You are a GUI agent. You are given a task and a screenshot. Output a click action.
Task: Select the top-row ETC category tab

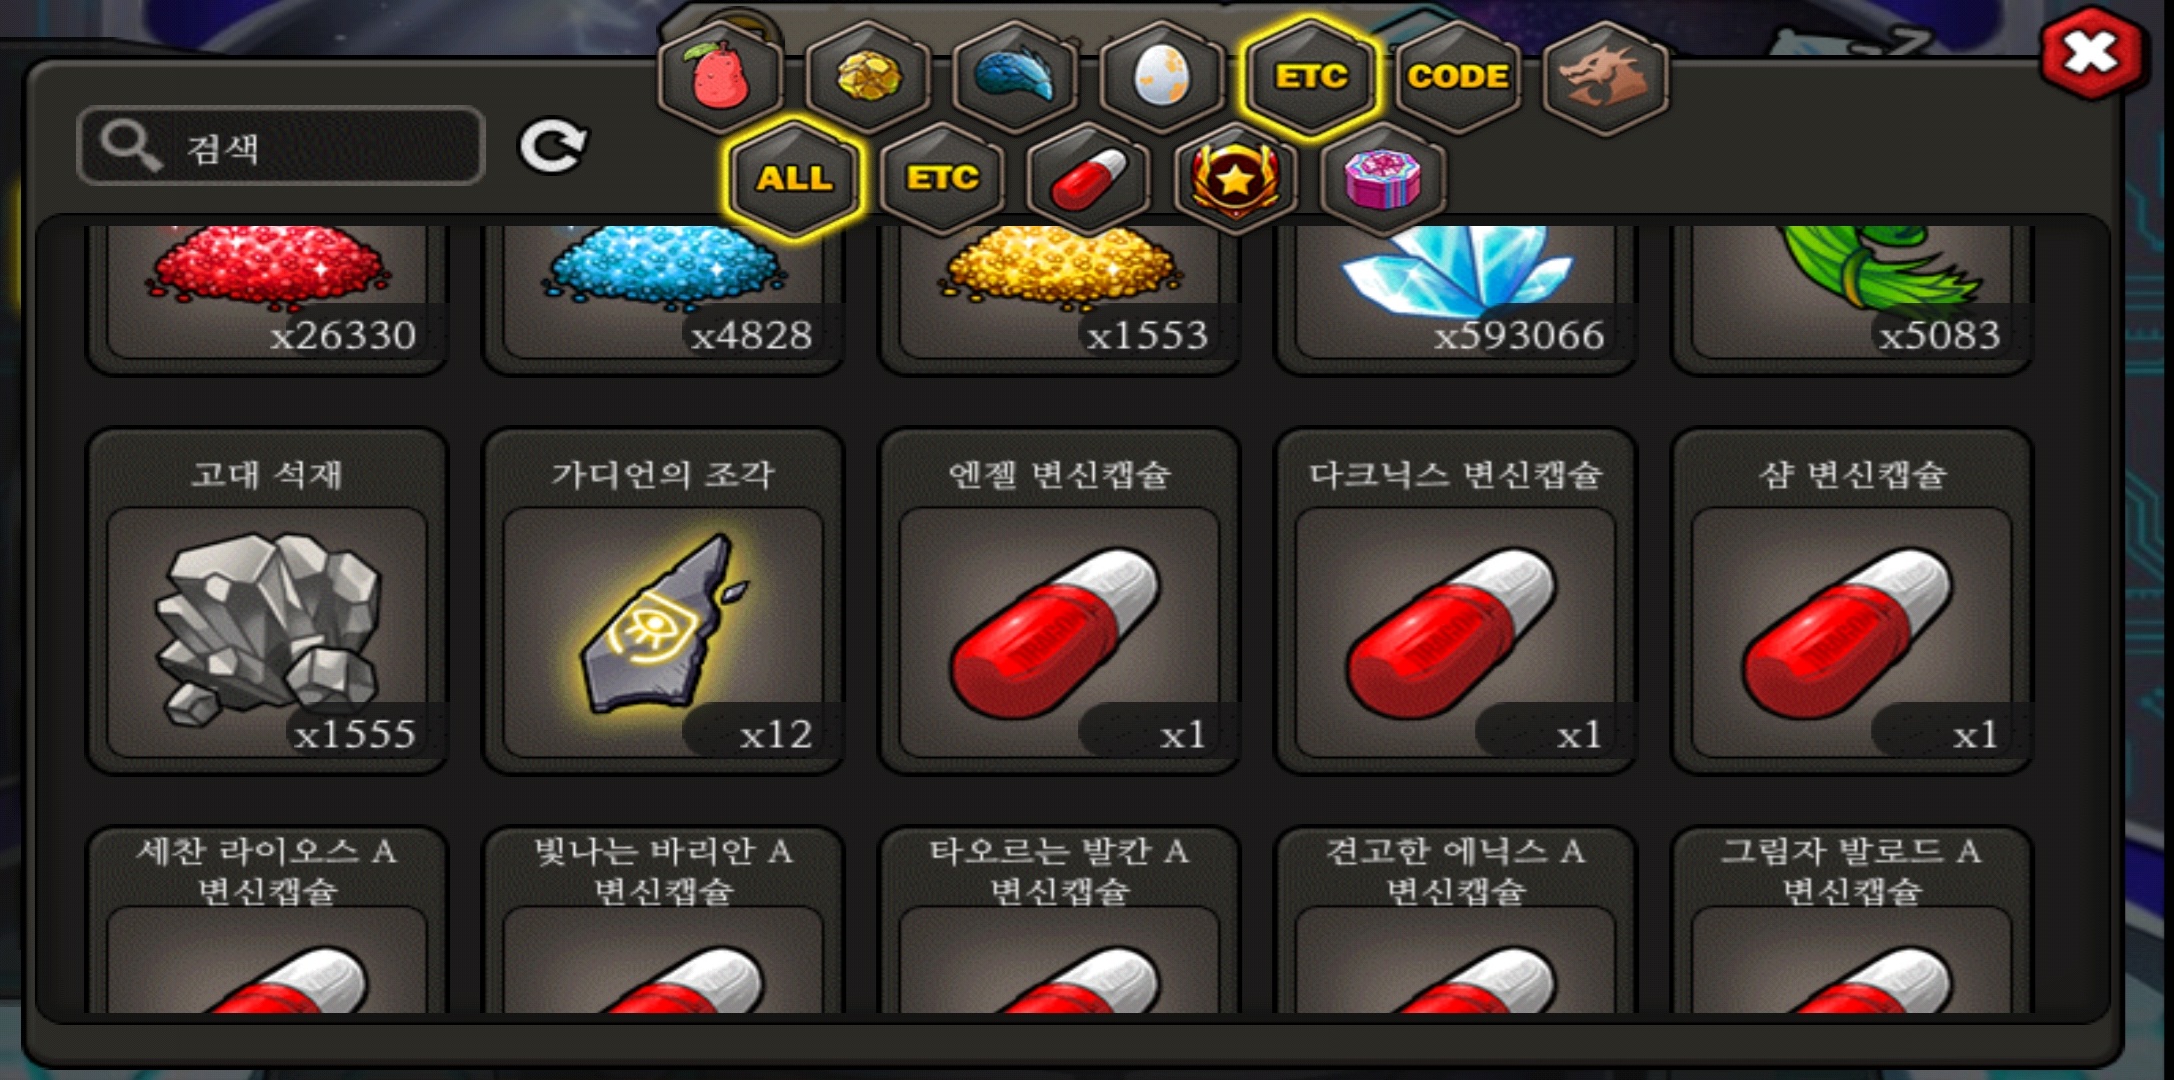point(1310,77)
